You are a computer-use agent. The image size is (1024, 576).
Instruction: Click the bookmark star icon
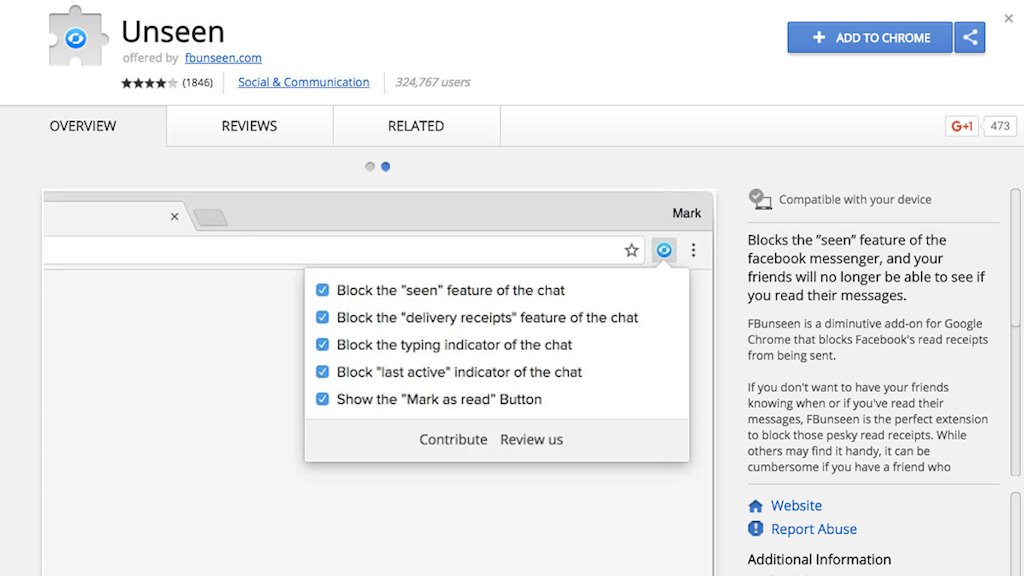[631, 250]
